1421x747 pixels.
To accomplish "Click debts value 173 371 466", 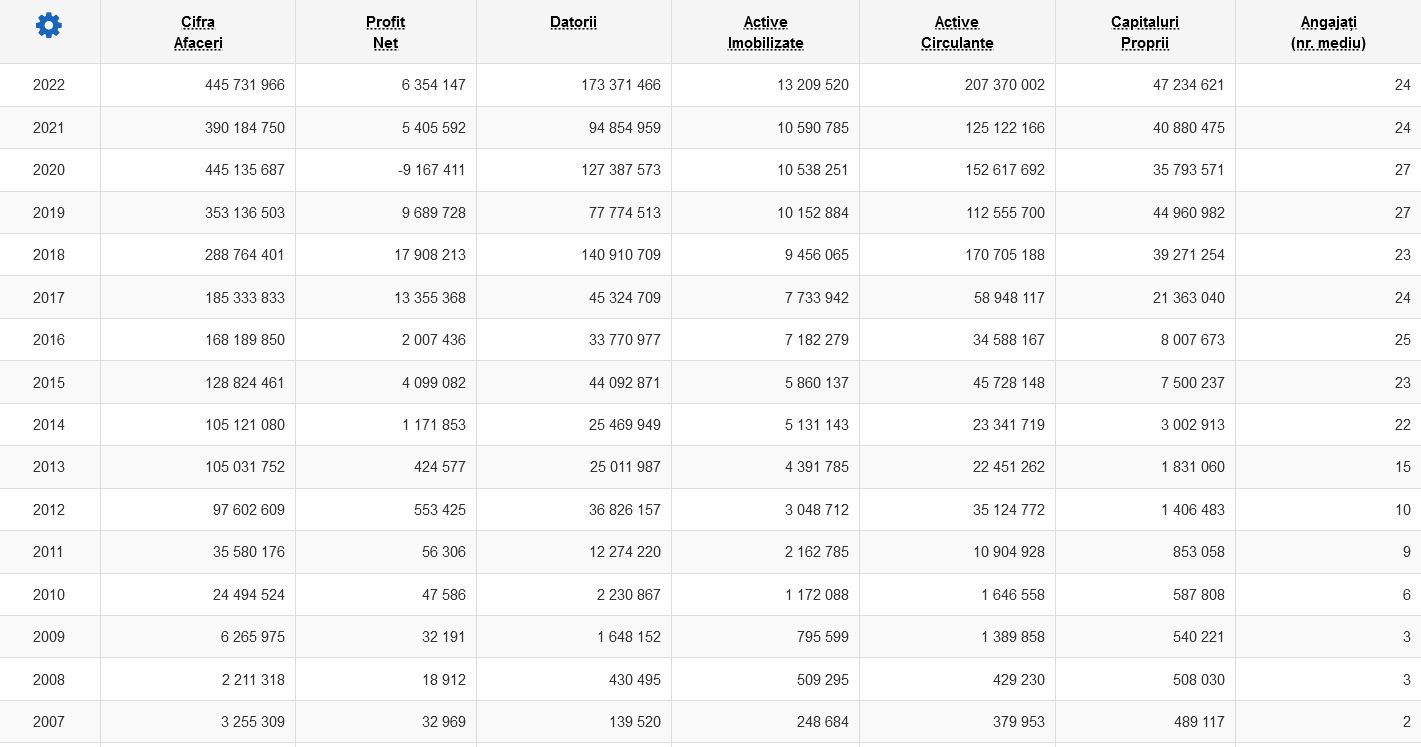I will point(621,85).
